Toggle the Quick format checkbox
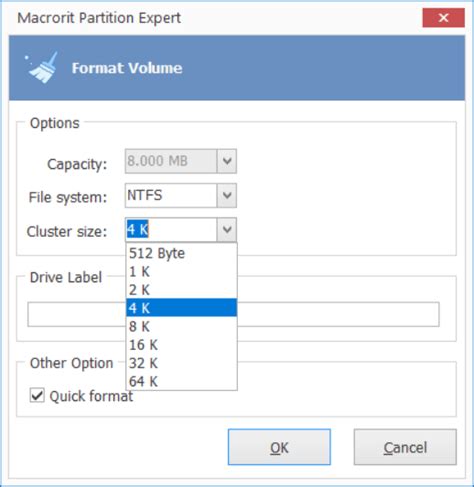This screenshot has height=487, width=474. coord(37,396)
